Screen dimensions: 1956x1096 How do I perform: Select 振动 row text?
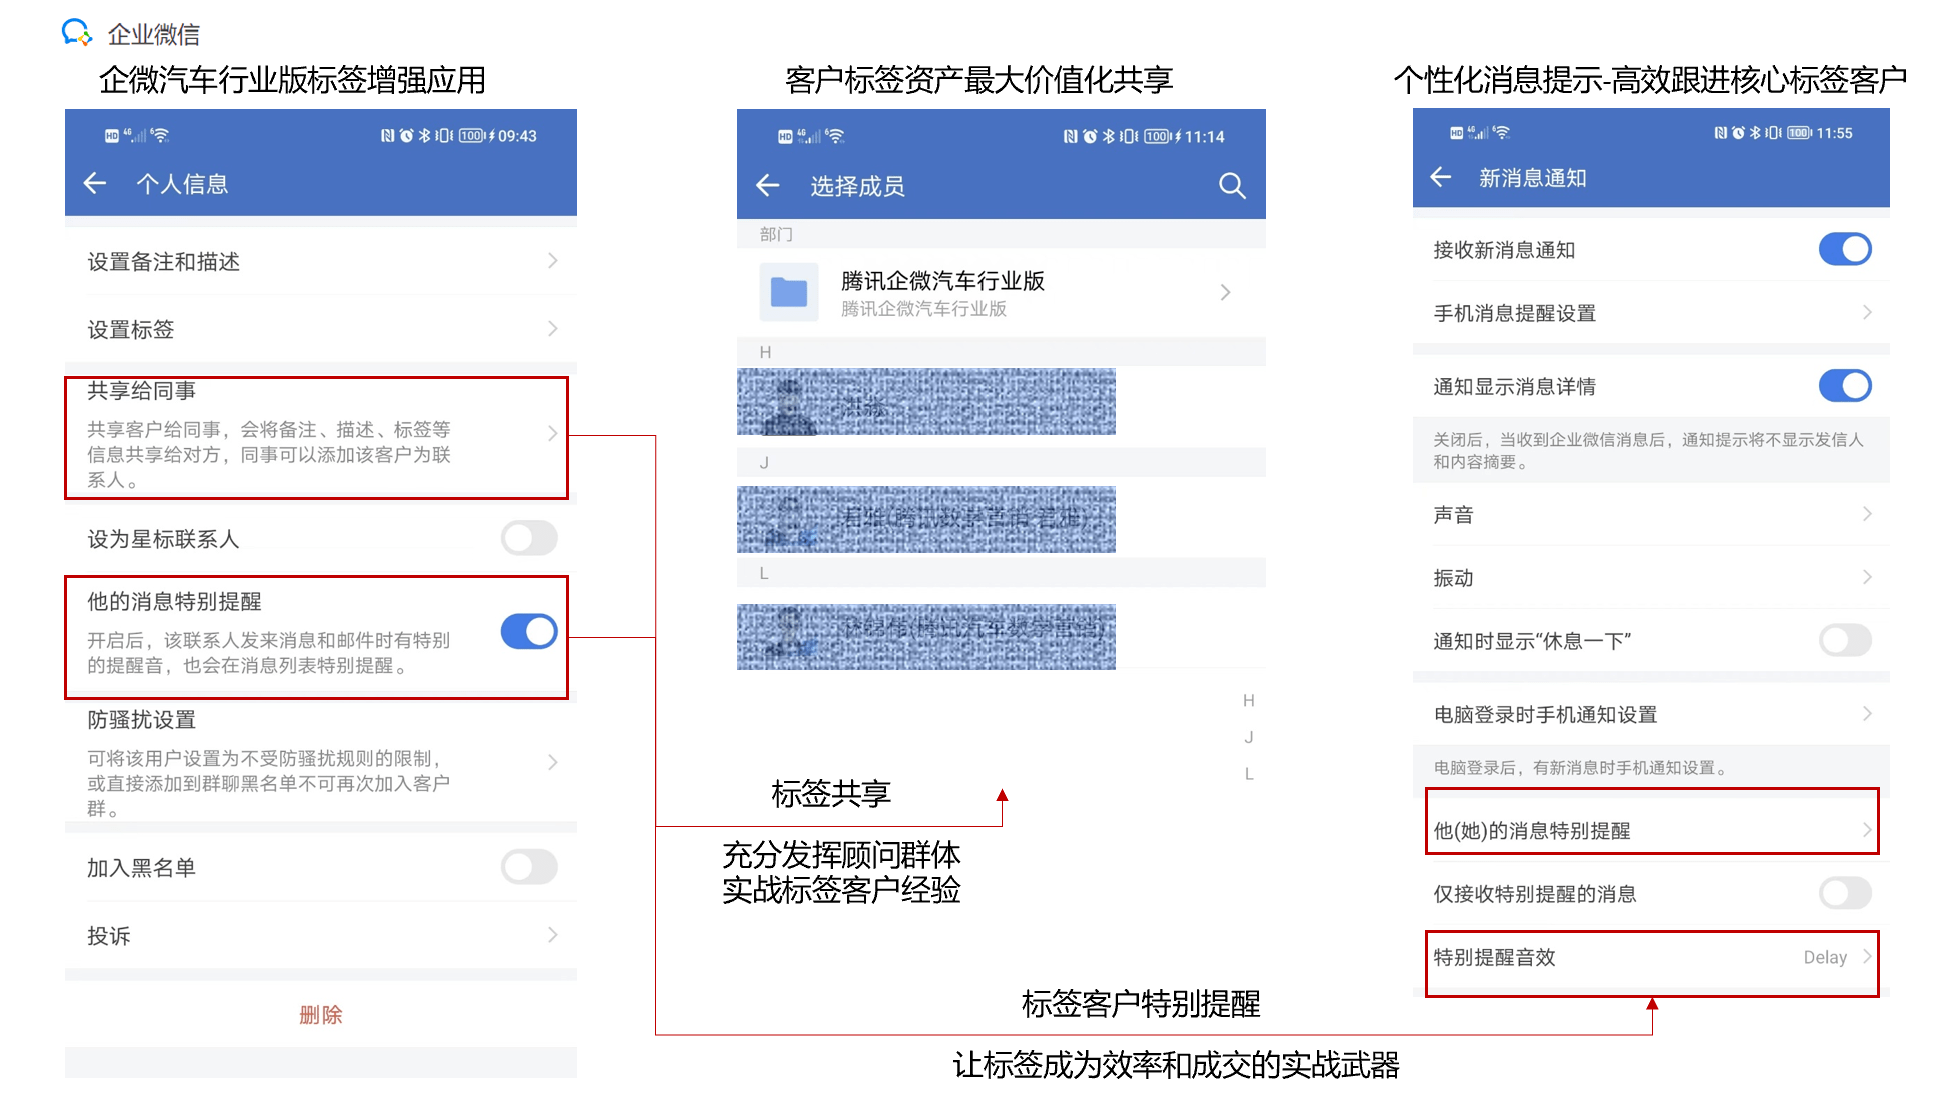point(1453,577)
